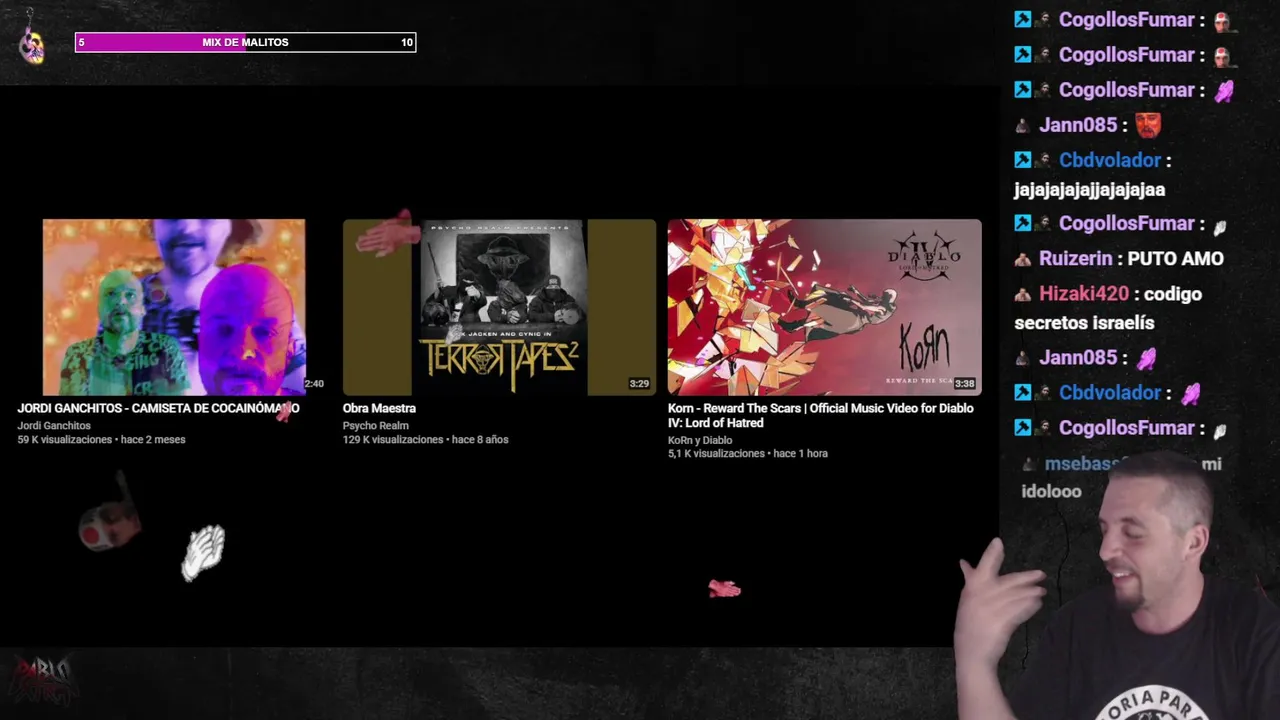Open the Terror Tapes 2 video thumbnail

(x=499, y=307)
